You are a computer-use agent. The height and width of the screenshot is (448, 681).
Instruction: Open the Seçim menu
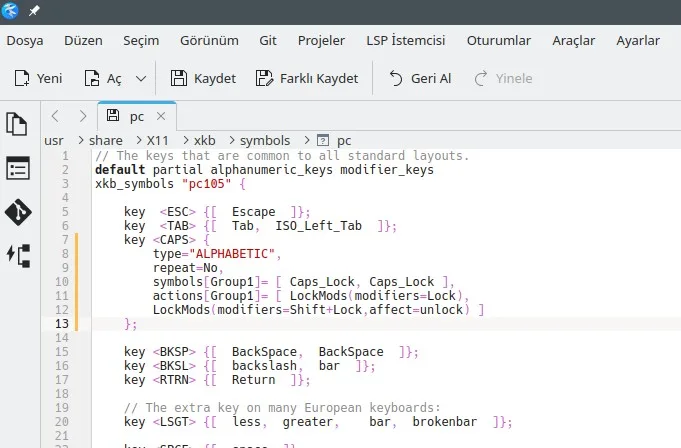click(141, 40)
